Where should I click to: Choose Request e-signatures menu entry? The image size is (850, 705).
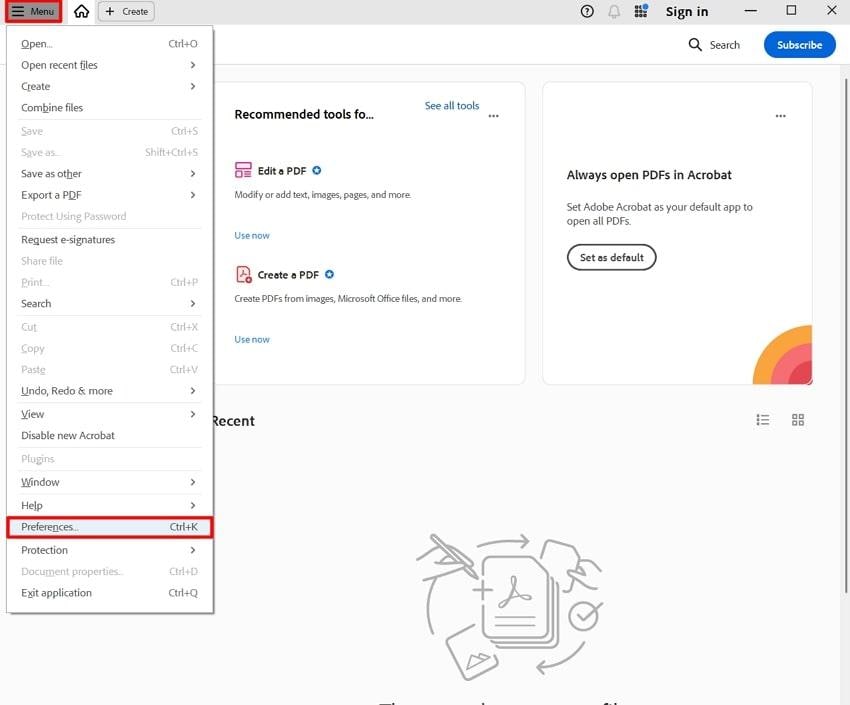(67, 239)
